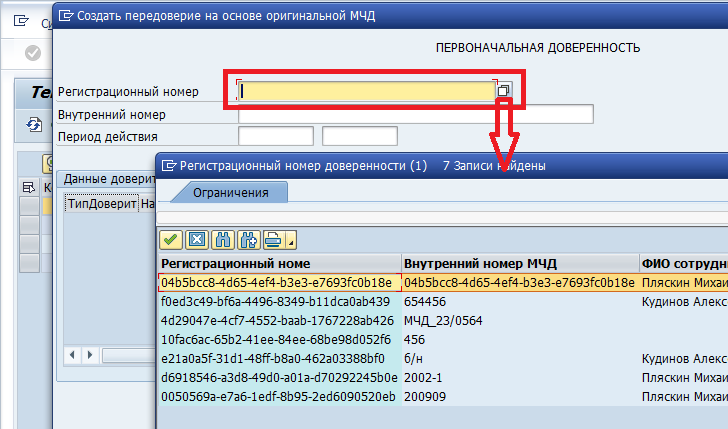Click the select-all rows icon in background table
This screenshot has width=728, height=429.
28,187
